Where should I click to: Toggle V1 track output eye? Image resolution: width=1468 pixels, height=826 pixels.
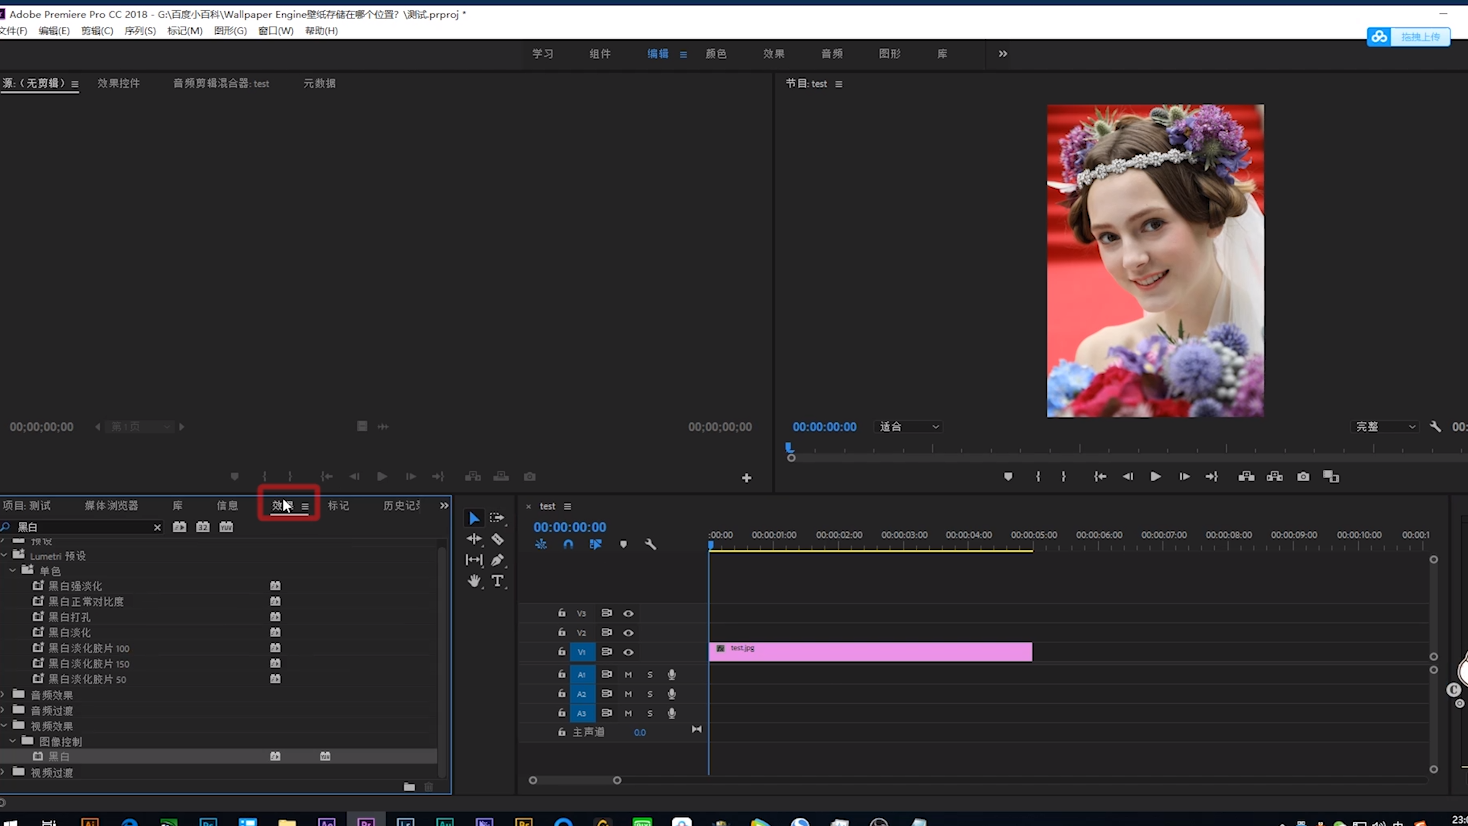point(628,652)
